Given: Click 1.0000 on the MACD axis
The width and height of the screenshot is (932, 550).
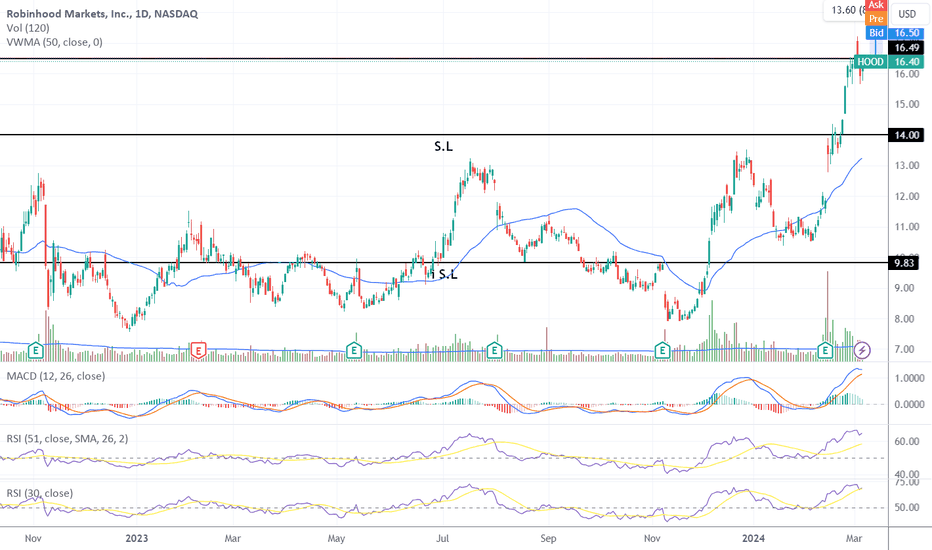Looking at the screenshot, I should [909, 378].
